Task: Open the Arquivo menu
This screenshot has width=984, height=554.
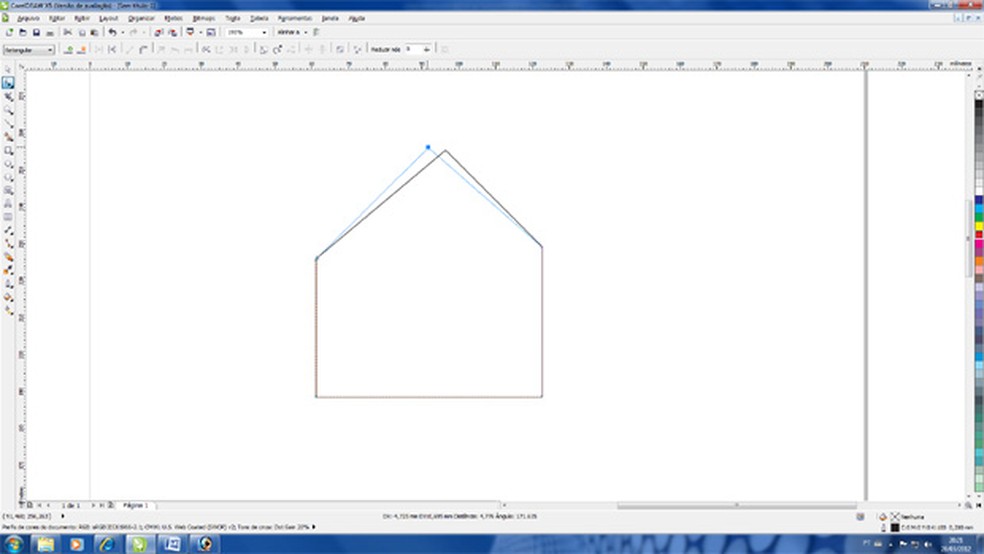Action: (x=29, y=18)
